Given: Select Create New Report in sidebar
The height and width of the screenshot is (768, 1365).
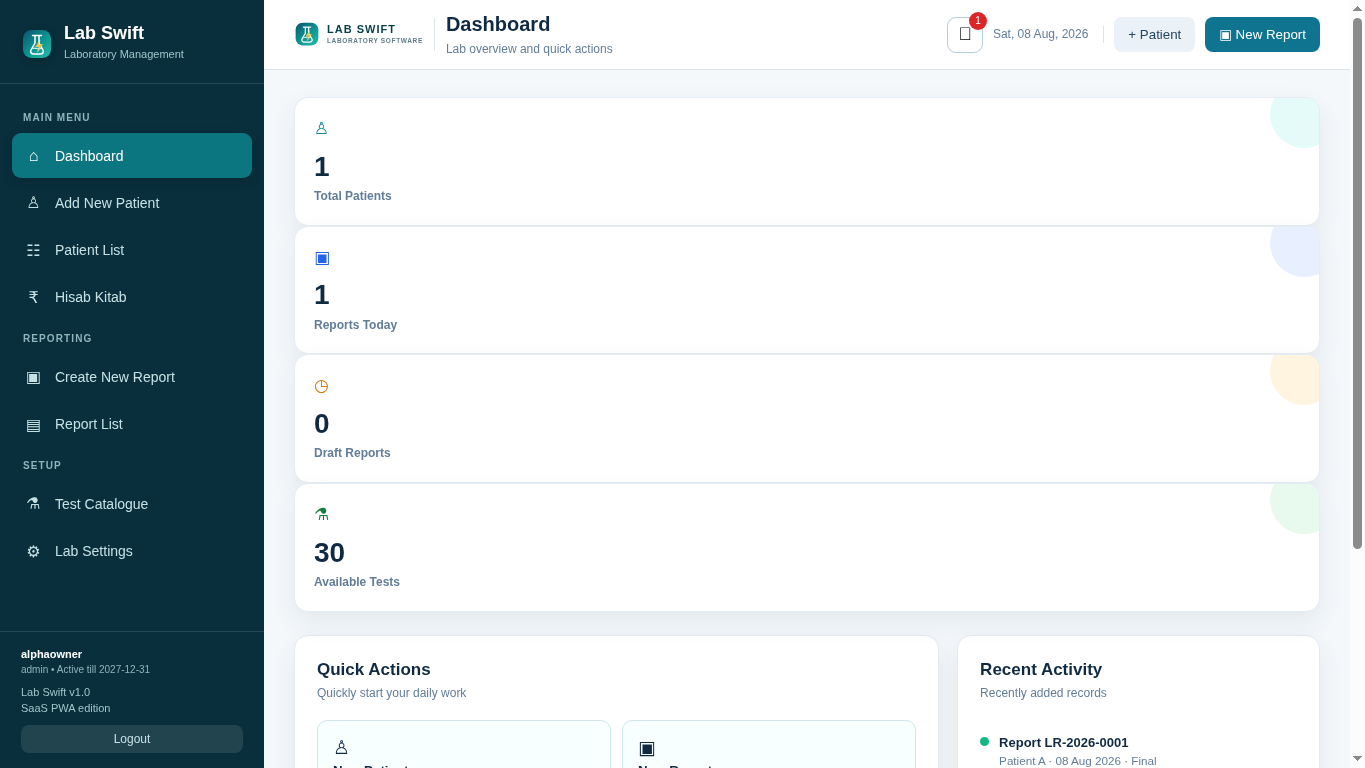Looking at the screenshot, I should tap(132, 377).
